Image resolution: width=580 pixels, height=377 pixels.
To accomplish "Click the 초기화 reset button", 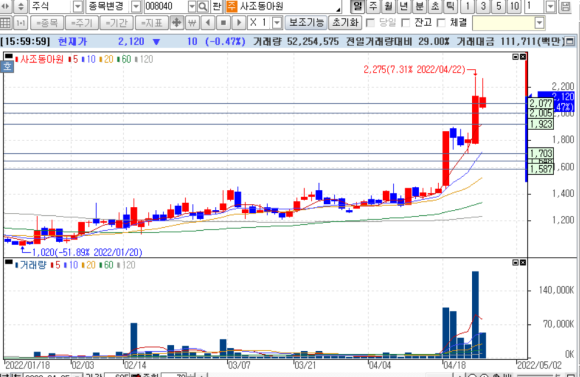I will pos(345,23).
